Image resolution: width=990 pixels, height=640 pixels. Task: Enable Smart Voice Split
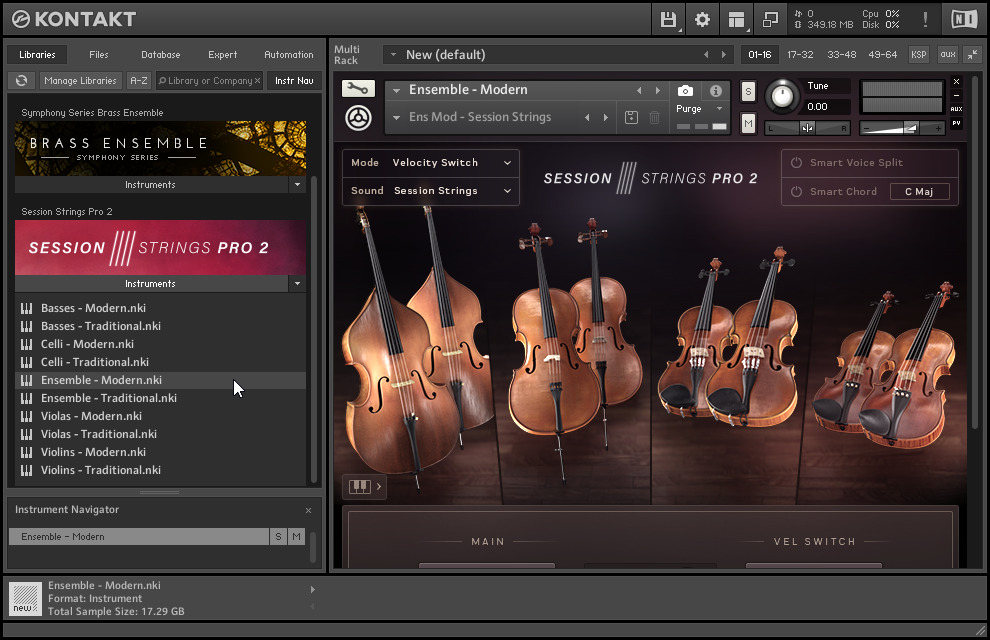(x=797, y=163)
